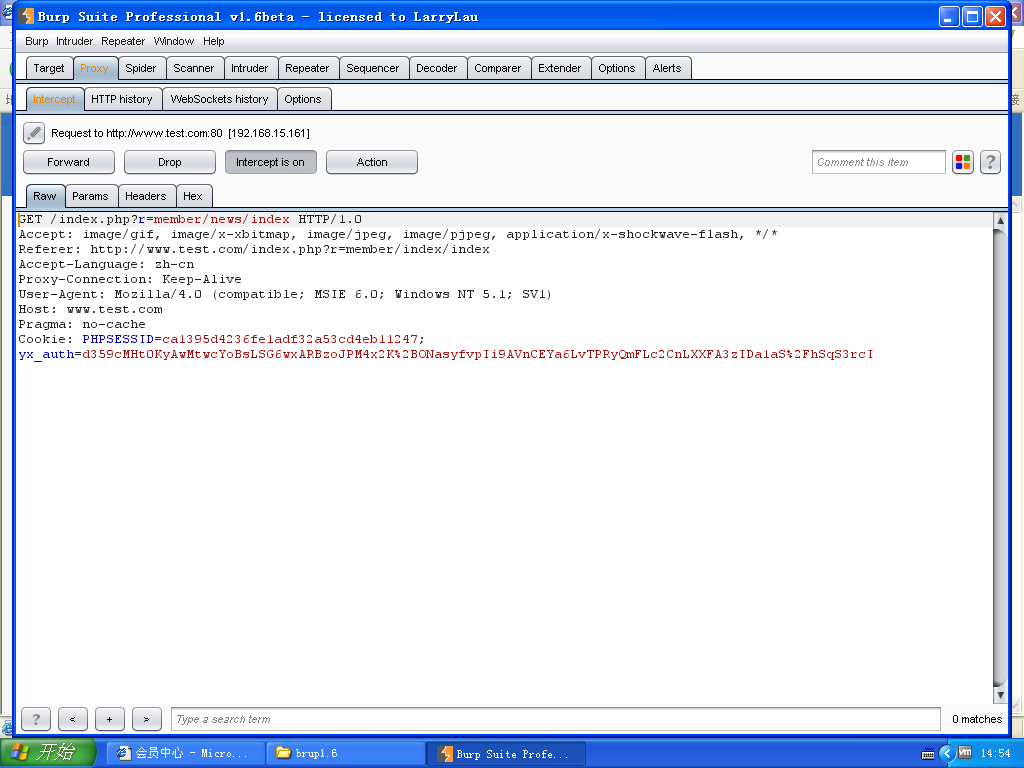This screenshot has height=768, width=1024.
Task: Open the Action dropdown menu
Action: coord(372,162)
